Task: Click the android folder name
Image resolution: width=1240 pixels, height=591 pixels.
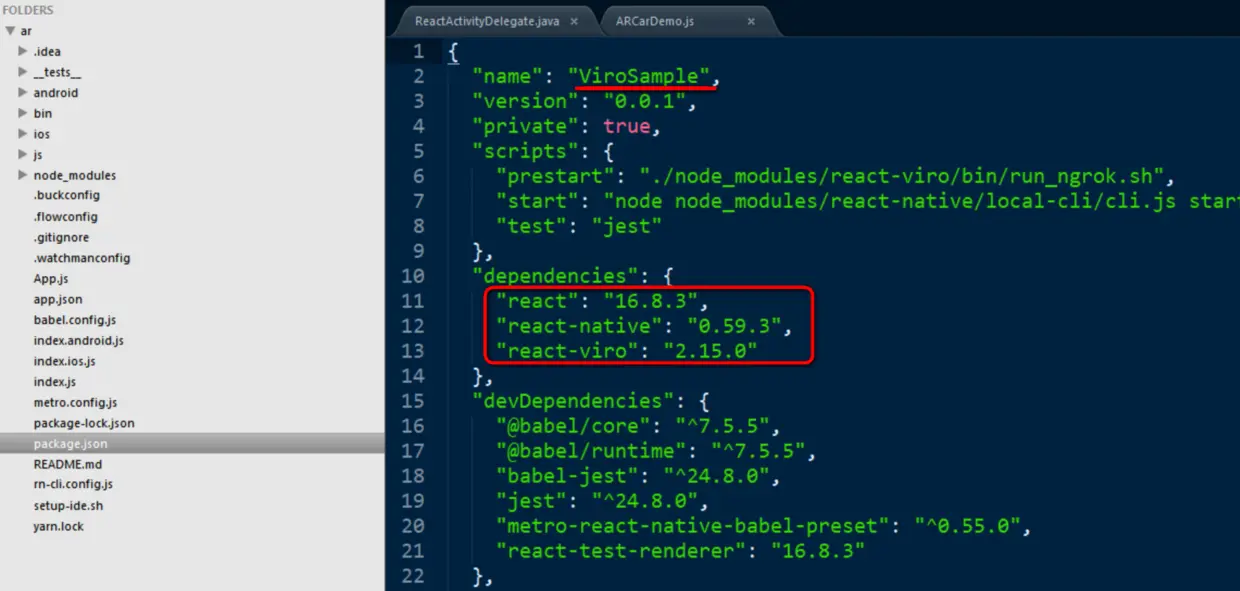Action: (x=56, y=93)
